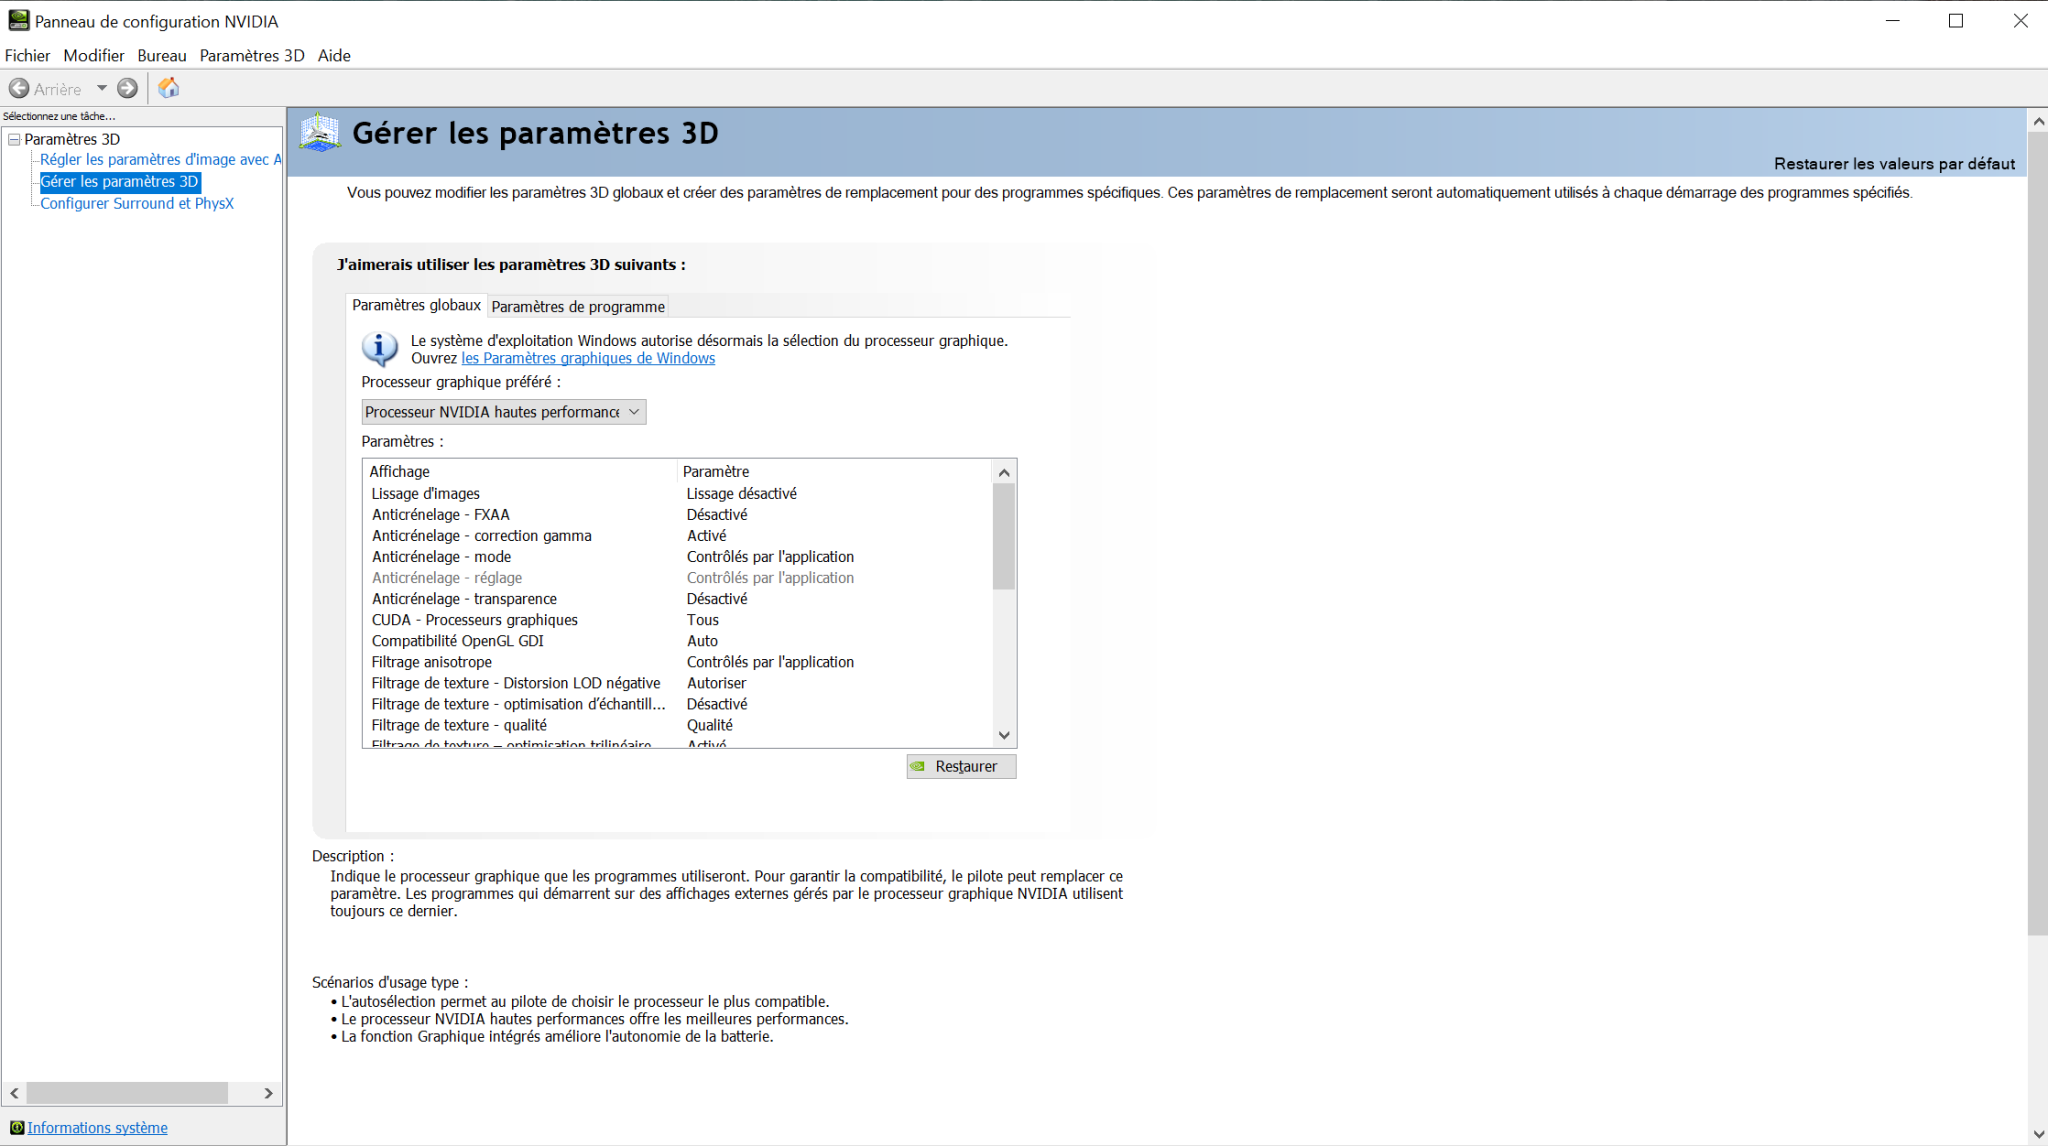Select Compatibilité OpenGL GDI row
Viewport: 2048px width, 1146px height.
[678, 641]
